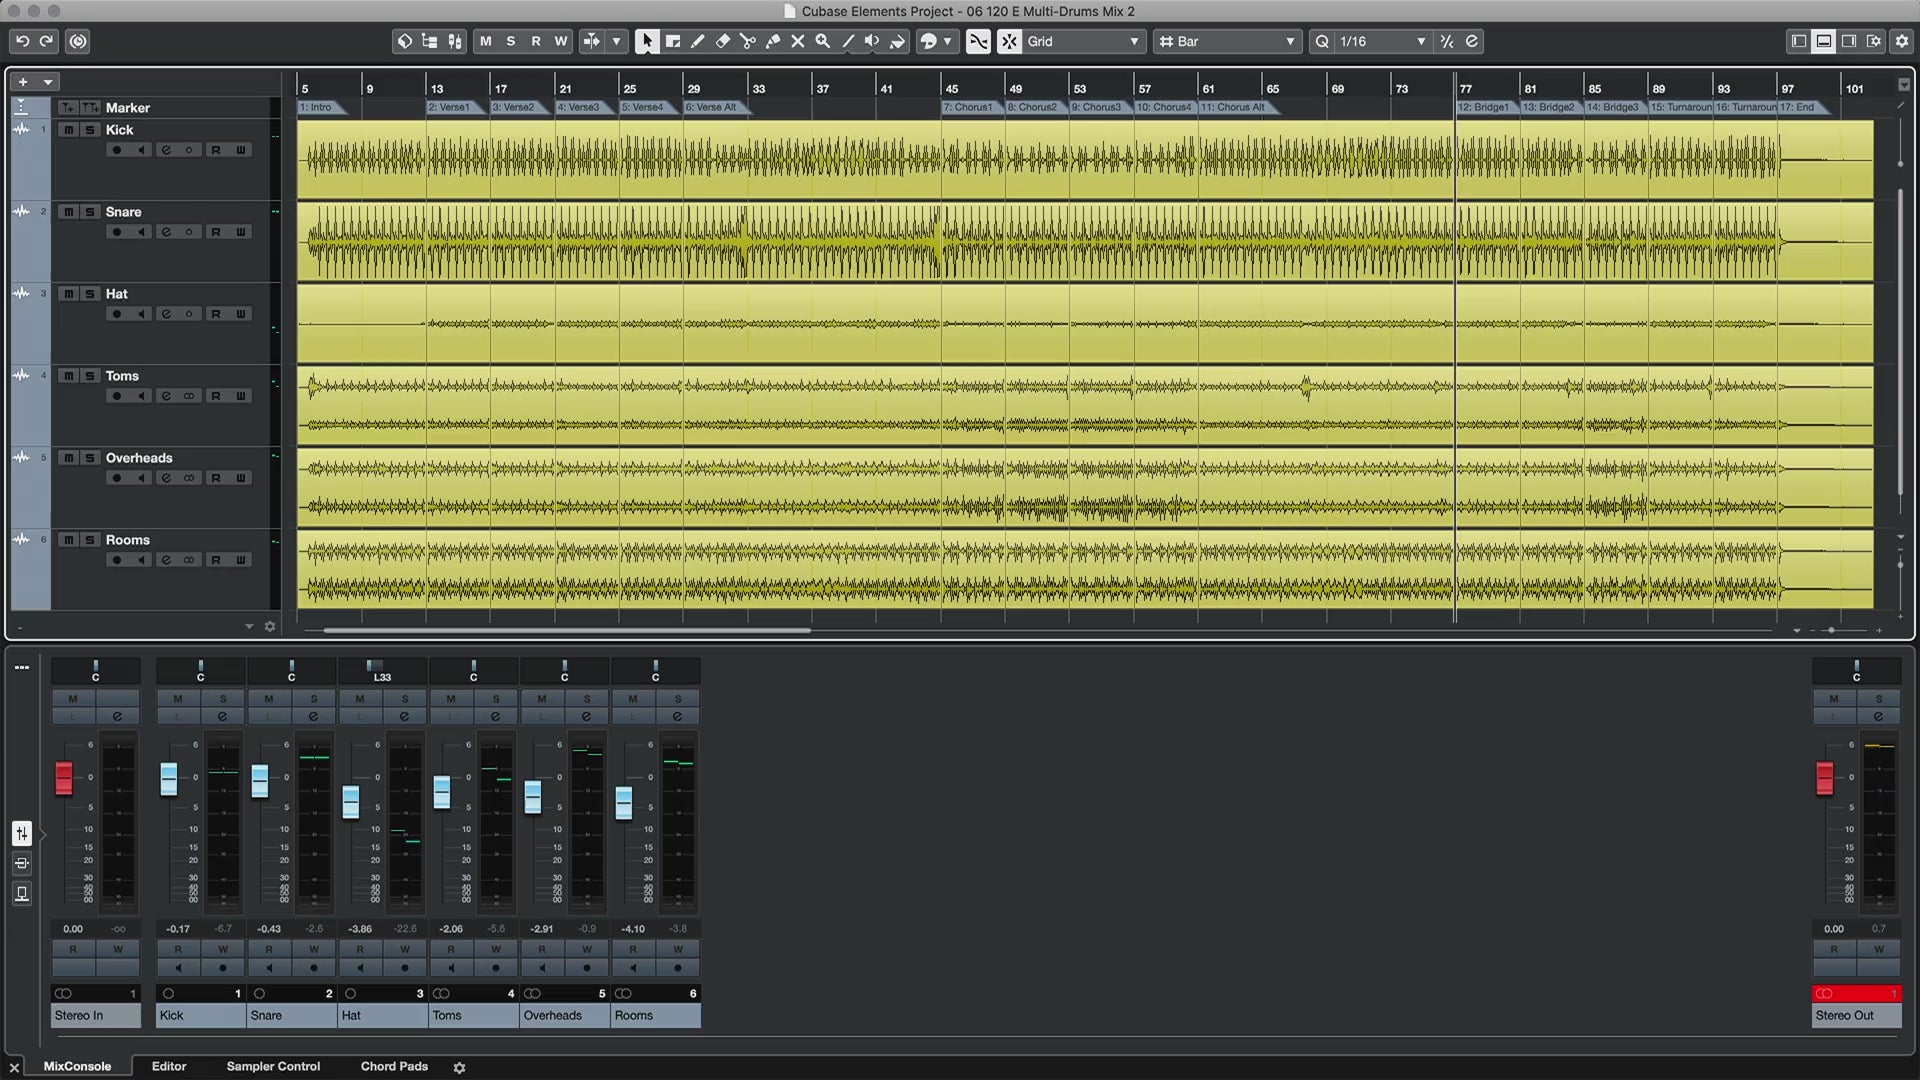Mute the Hat track

coord(67,294)
